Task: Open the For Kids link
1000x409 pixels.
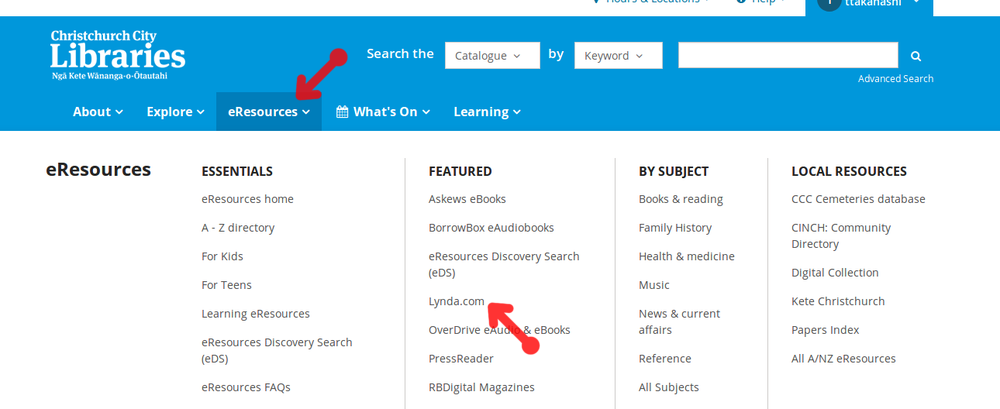Action: [x=223, y=257]
